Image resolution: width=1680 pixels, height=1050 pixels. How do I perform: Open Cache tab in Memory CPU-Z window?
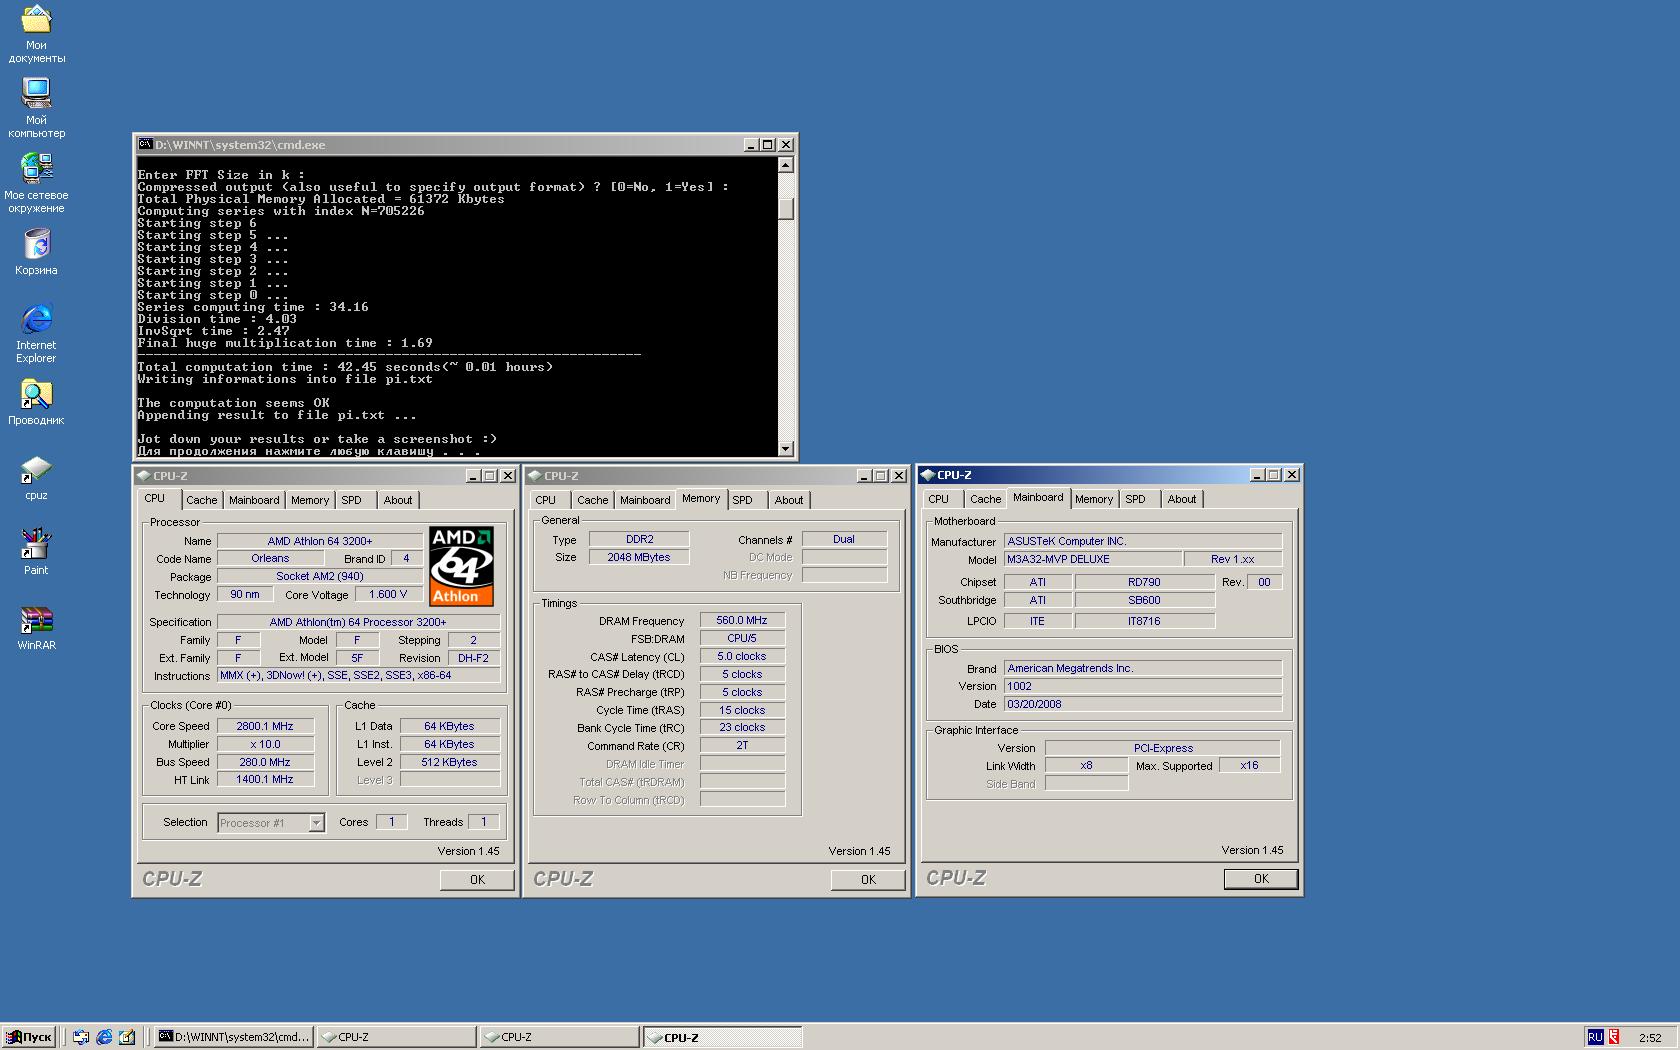[x=592, y=500]
